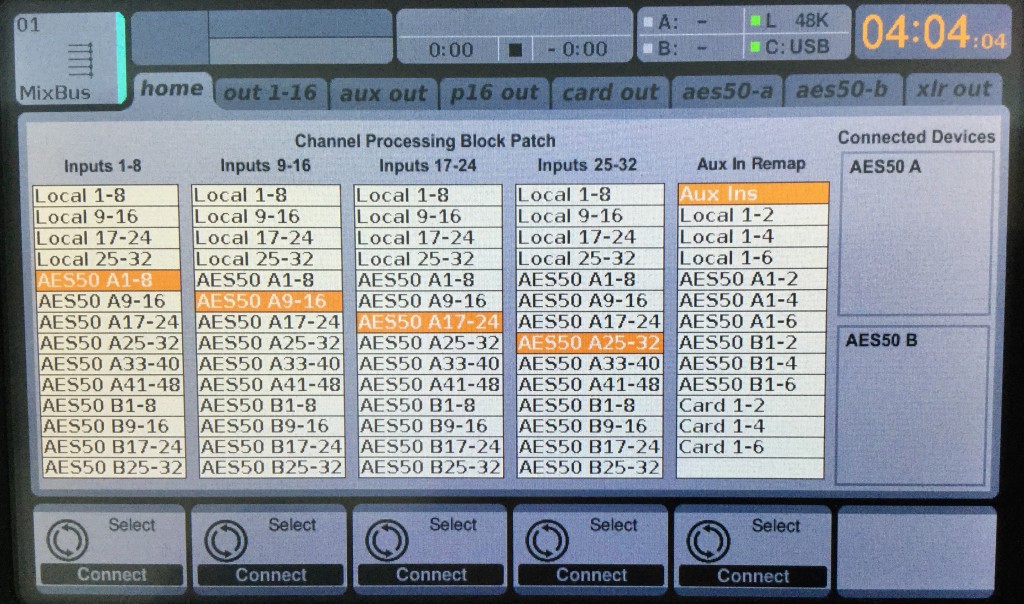Click the green L sync indicator
Screen dimensions: 1024x604
(x=755, y=22)
